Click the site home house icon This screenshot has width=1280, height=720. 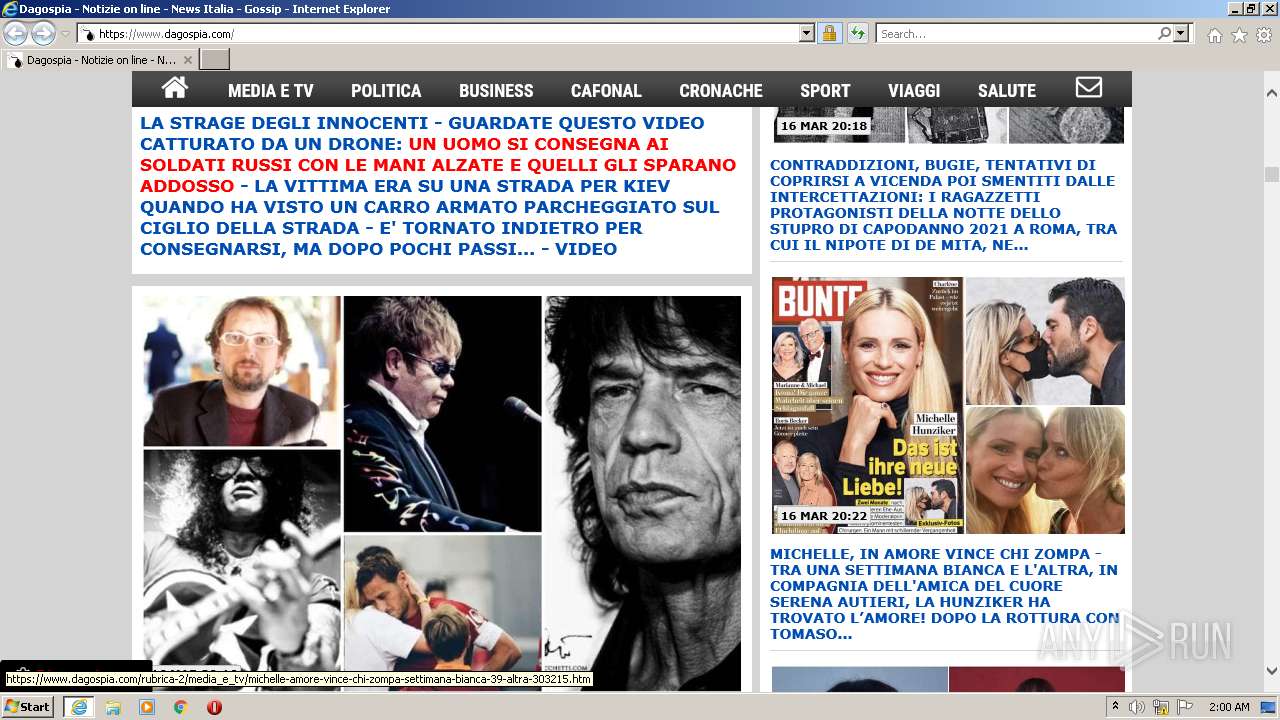point(175,89)
